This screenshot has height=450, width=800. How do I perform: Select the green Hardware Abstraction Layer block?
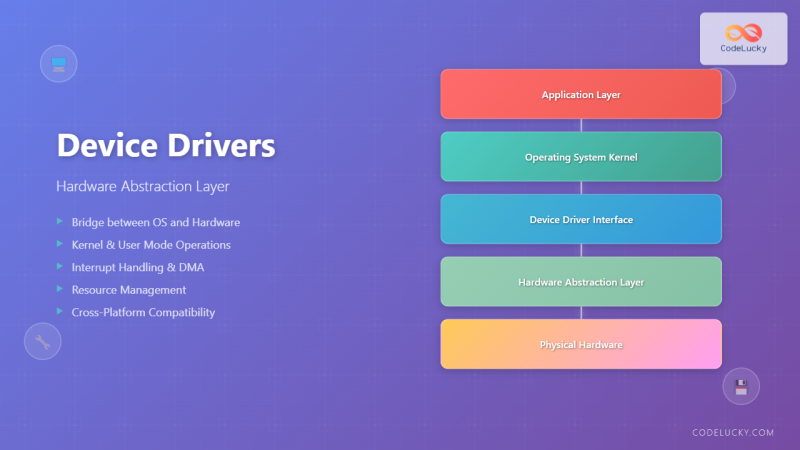tap(581, 282)
